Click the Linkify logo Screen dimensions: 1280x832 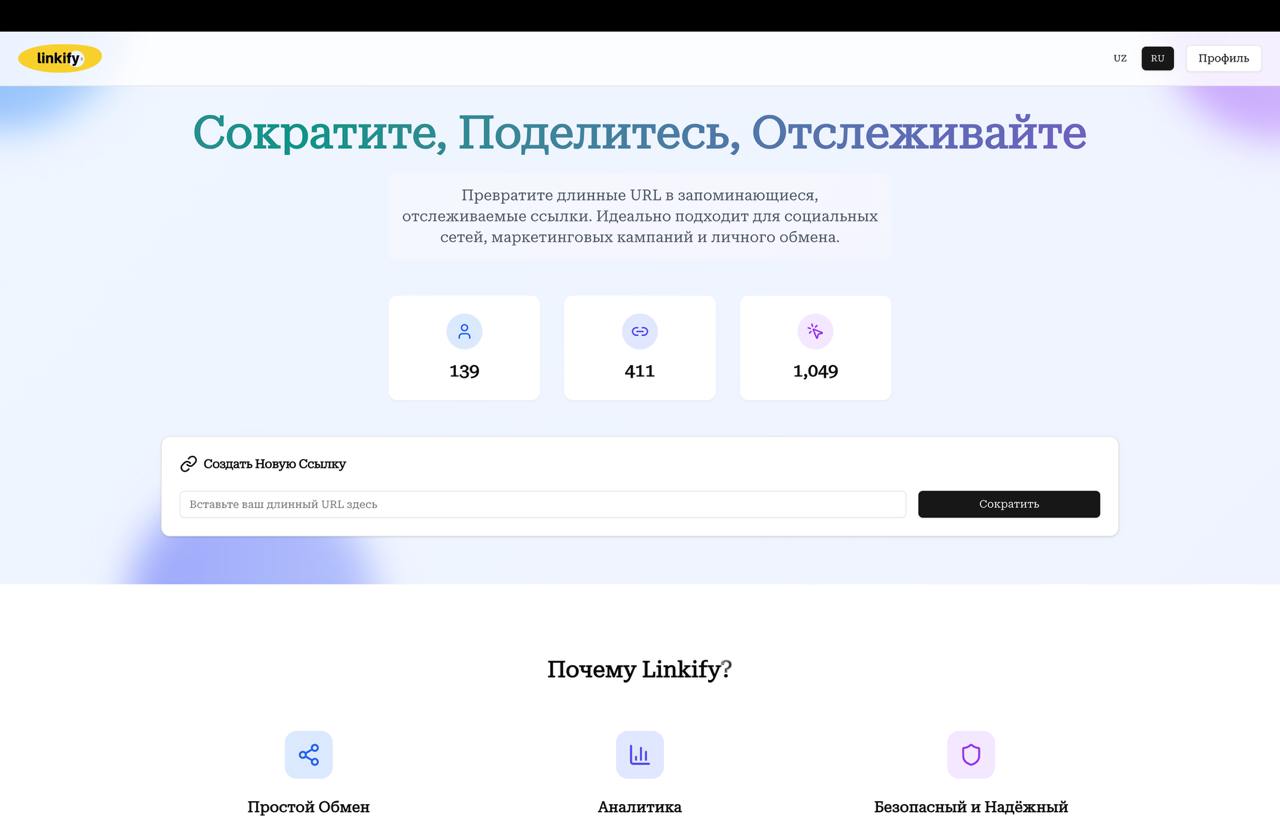[x=60, y=58]
